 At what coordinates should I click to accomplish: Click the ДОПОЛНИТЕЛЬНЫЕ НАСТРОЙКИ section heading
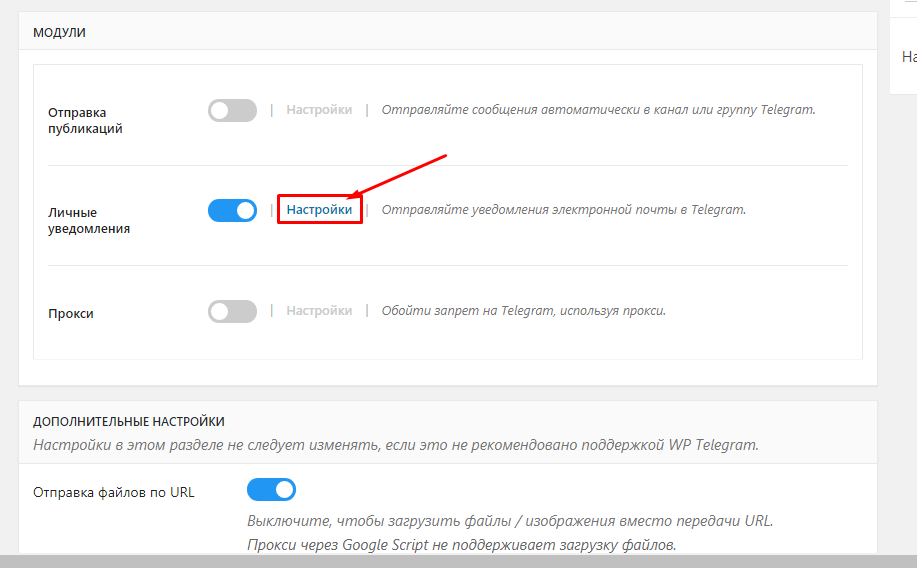pyautogui.click(x=129, y=421)
